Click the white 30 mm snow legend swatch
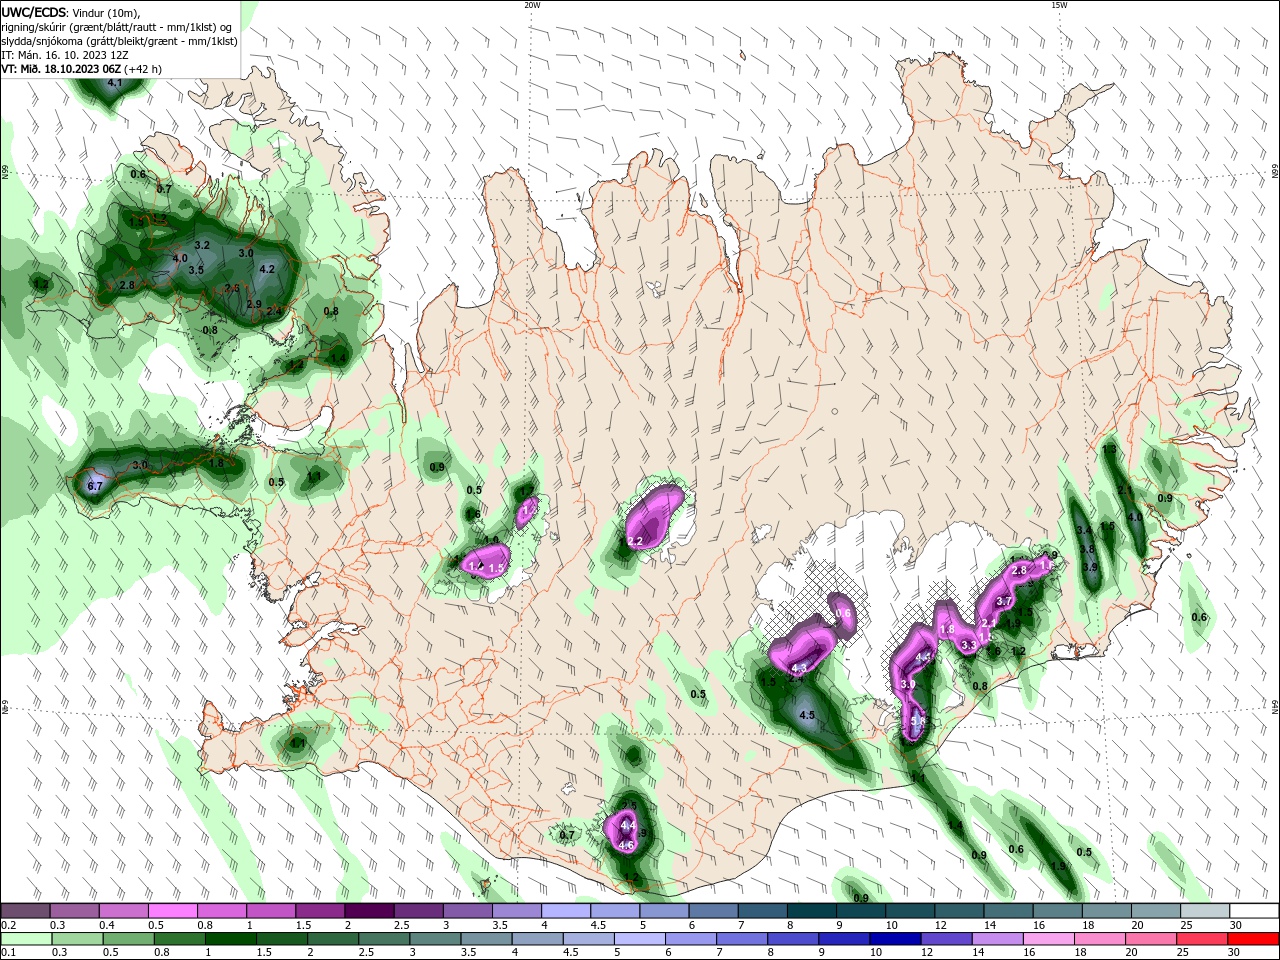1280x960 pixels. (1254, 911)
